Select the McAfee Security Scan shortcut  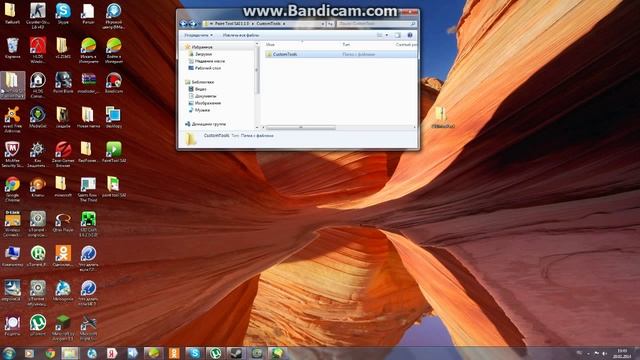12,154
